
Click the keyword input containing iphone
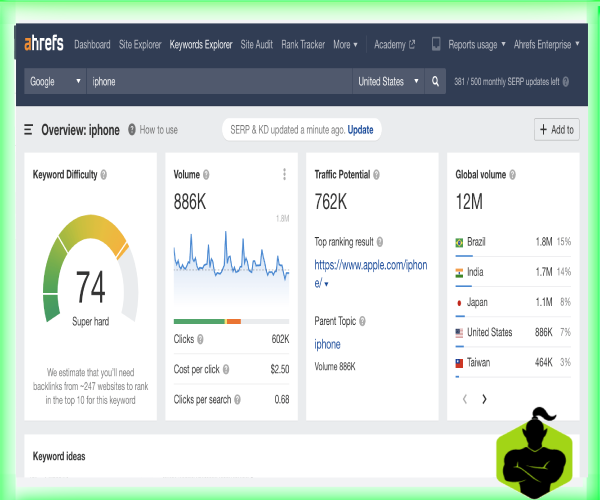point(219,81)
